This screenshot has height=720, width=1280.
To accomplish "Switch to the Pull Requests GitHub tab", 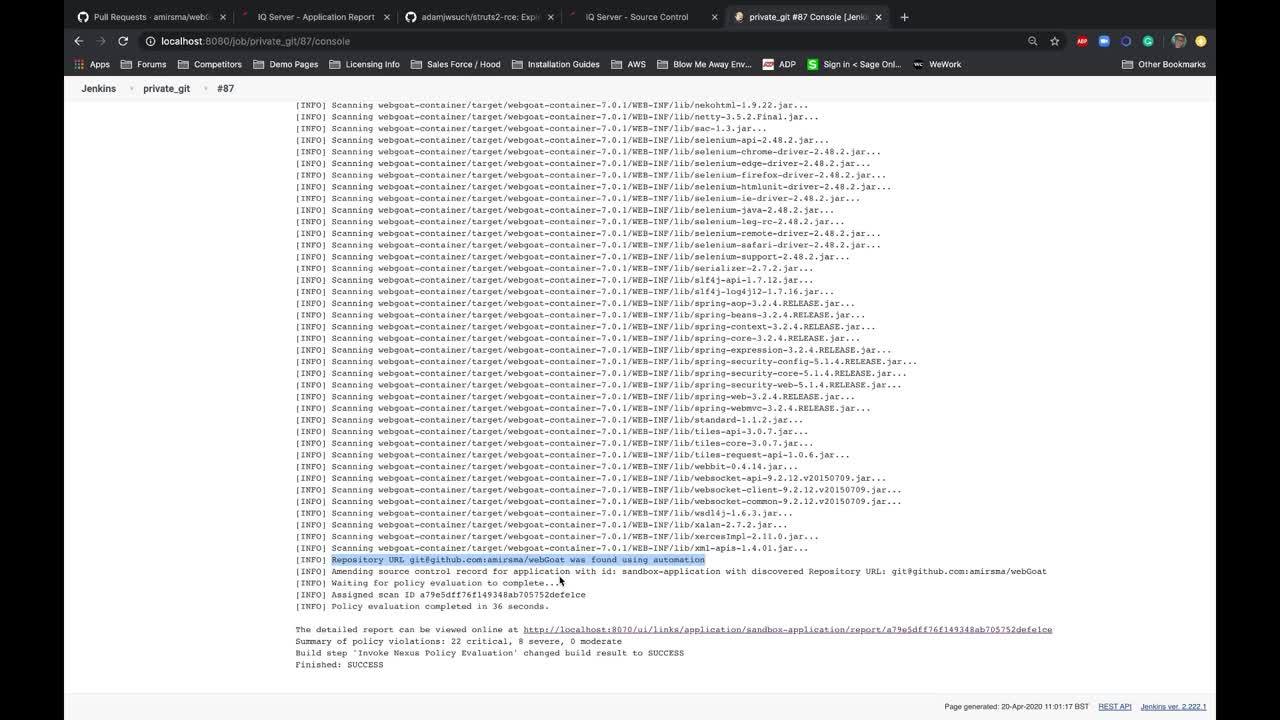I will (146, 17).
